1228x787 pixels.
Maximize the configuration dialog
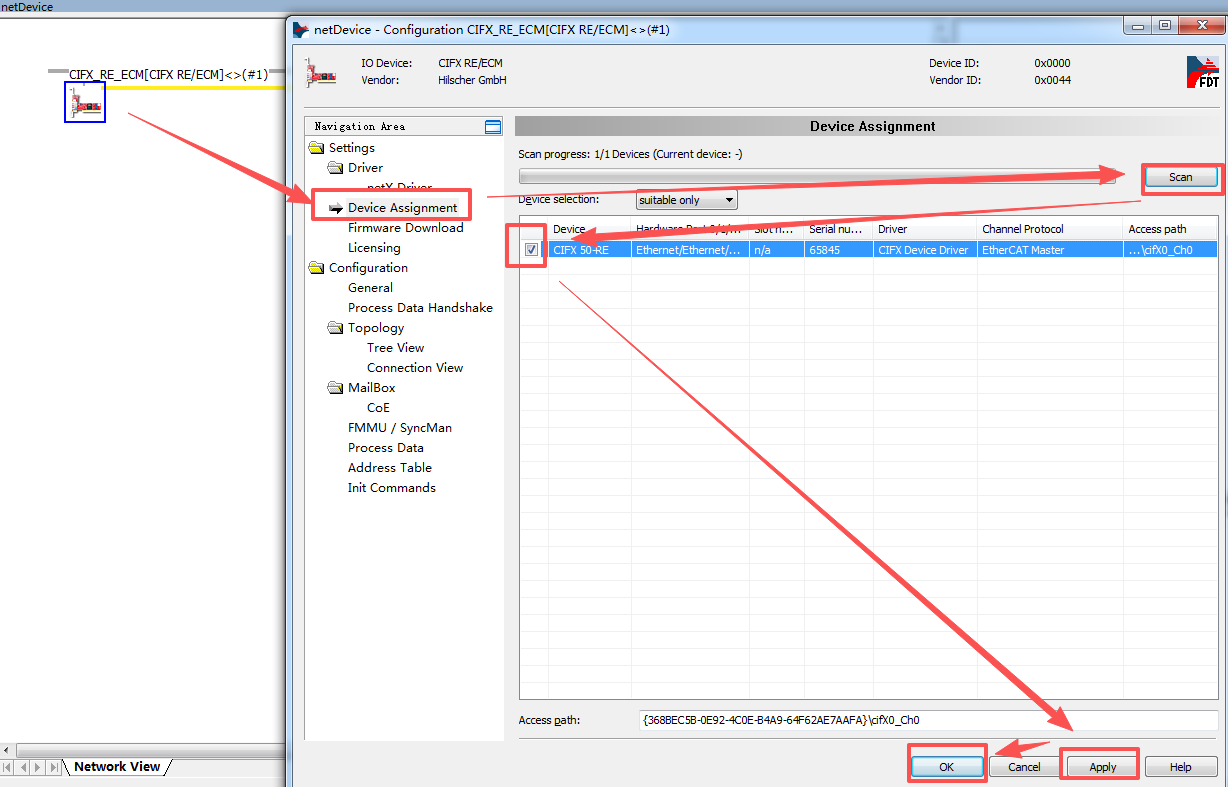coord(1165,26)
